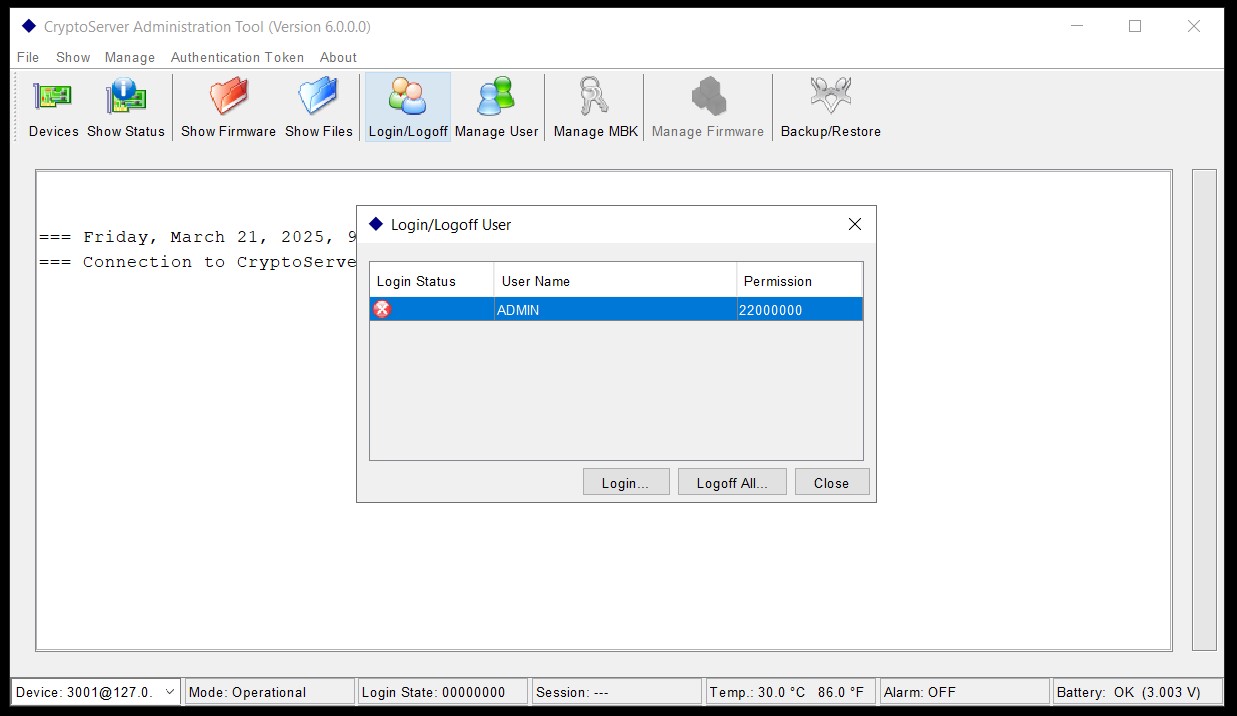The height and width of the screenshot is (716, 1237).
Task: Open the Show menu
Action: (x=73, y=57)
